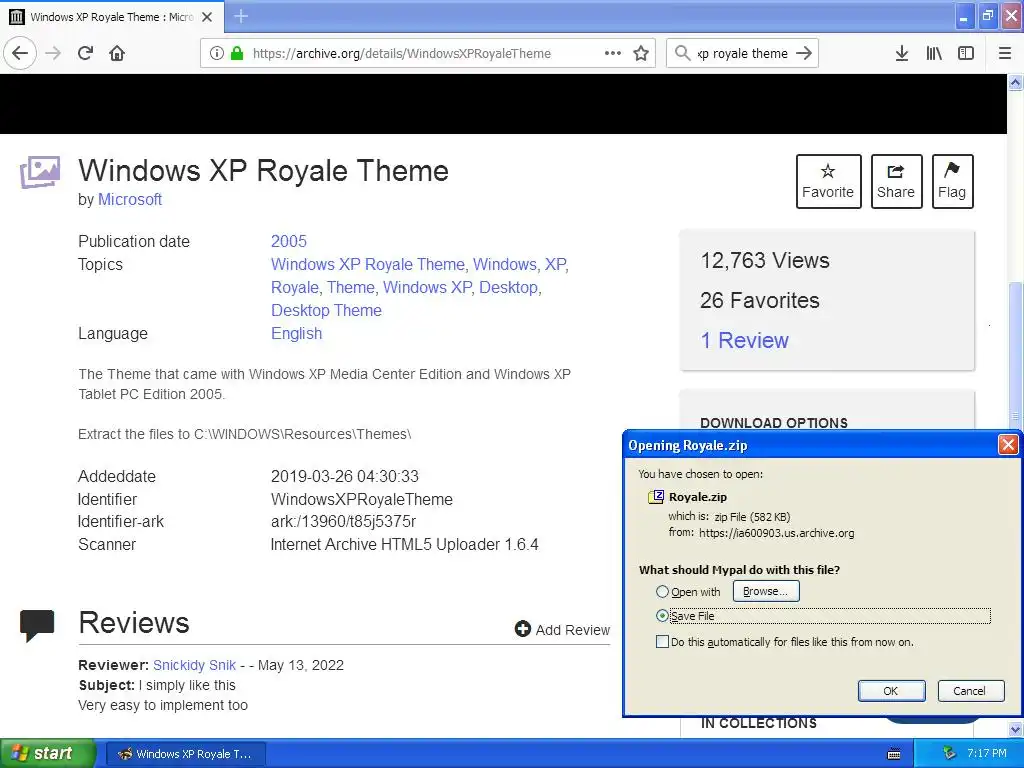Image resolution: width=1024 pixels, height=768 pixels.
Task: Click the page scrollbar up arrow
Action: [1016, 82]
